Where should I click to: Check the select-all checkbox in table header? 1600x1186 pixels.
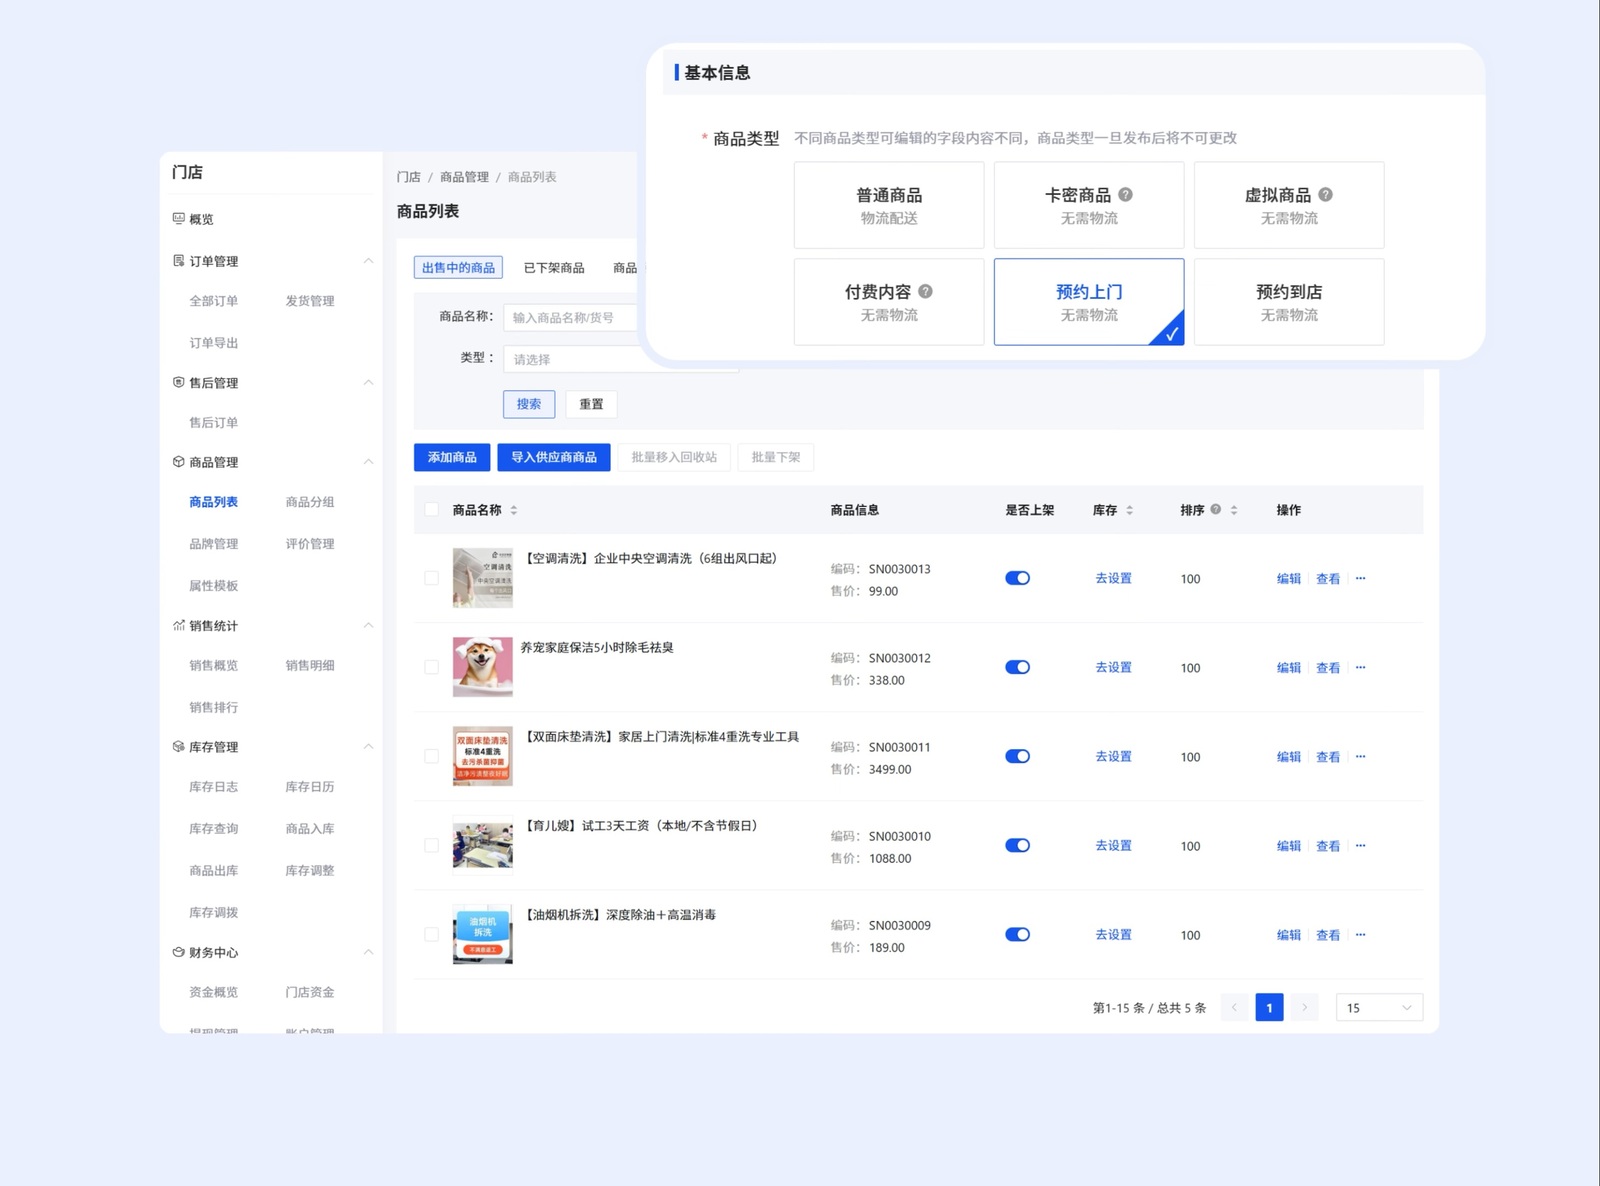tap(431, 509)
